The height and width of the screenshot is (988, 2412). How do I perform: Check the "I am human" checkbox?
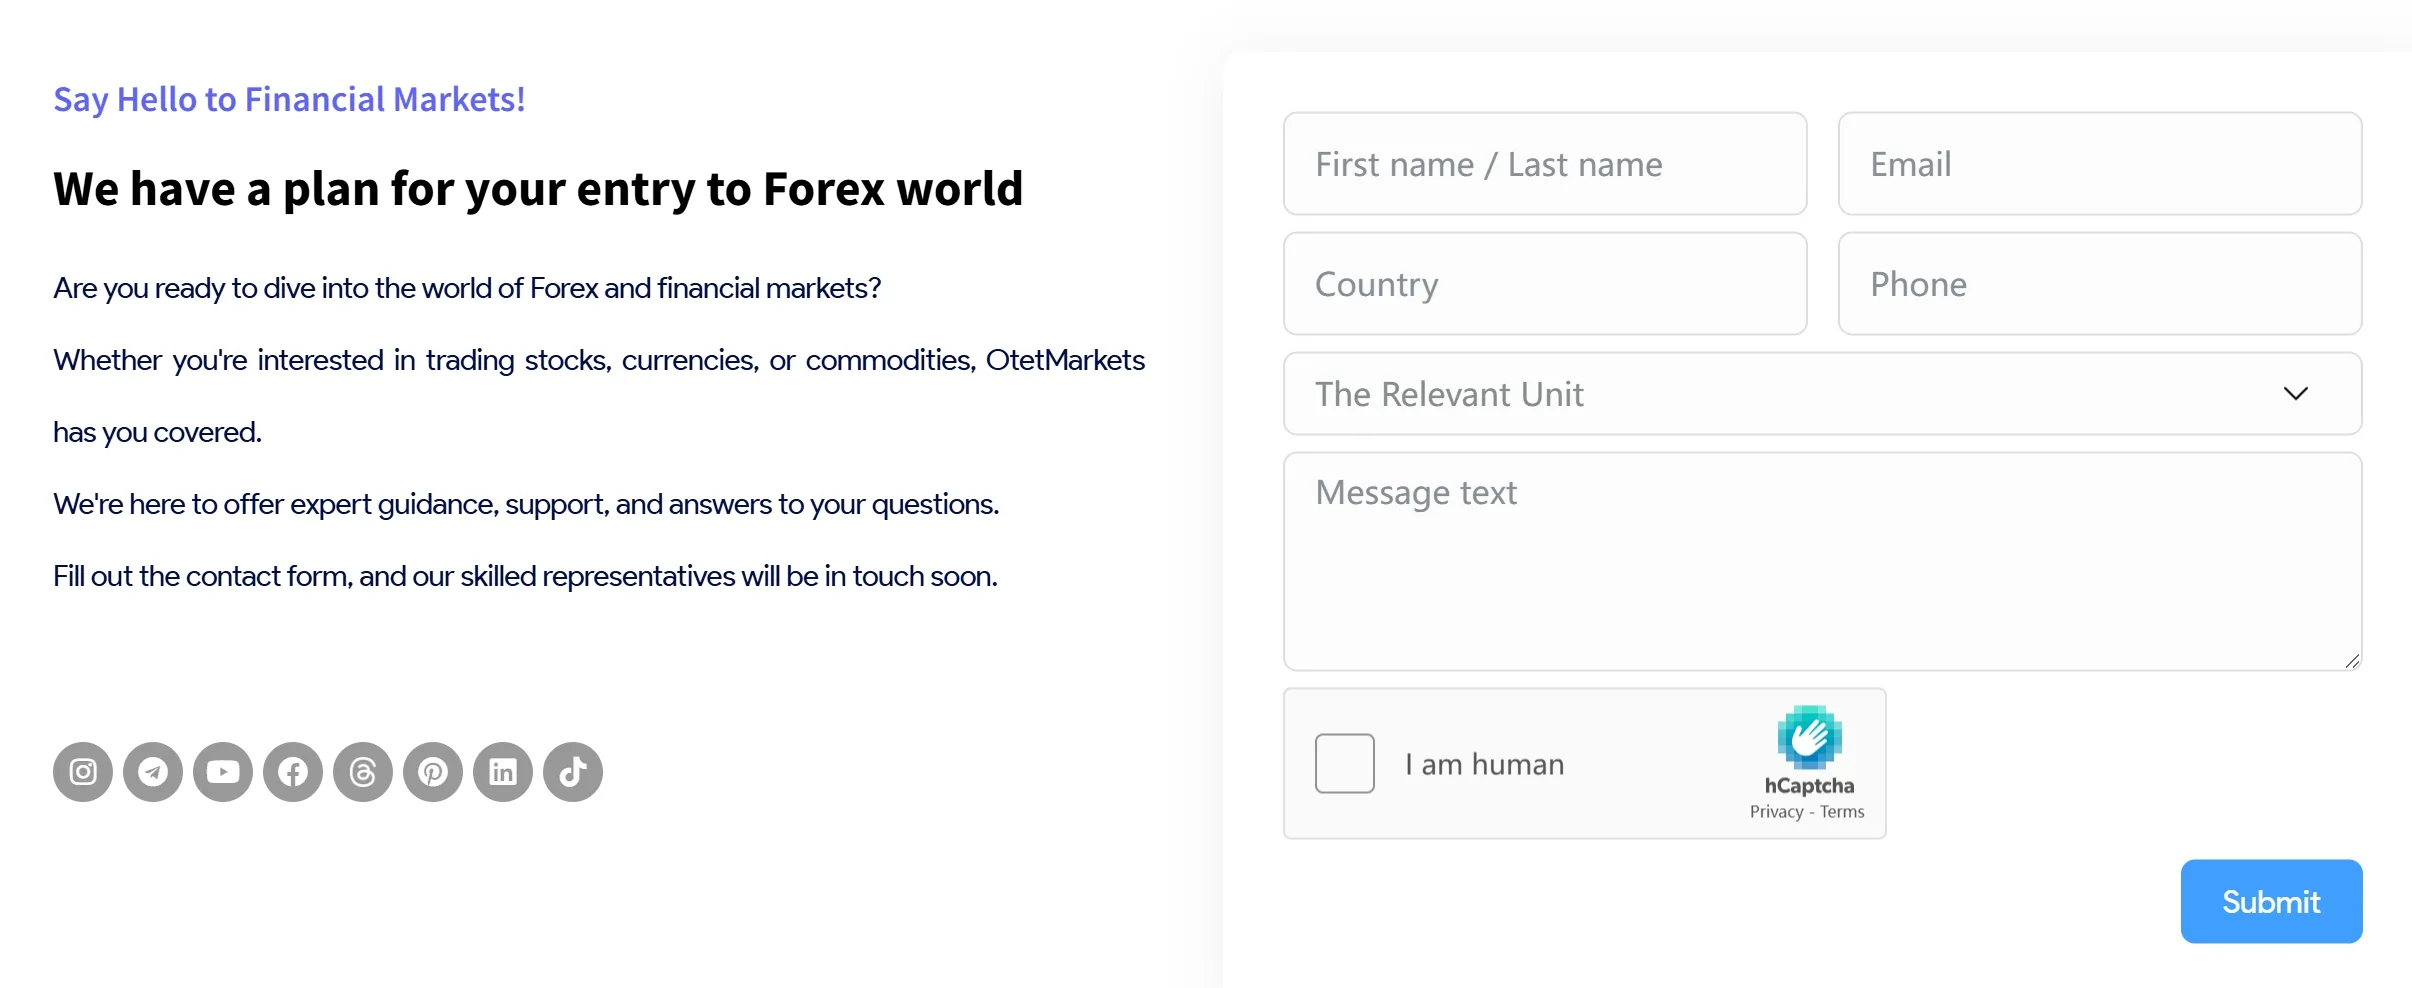click(x=1345, y=764)
